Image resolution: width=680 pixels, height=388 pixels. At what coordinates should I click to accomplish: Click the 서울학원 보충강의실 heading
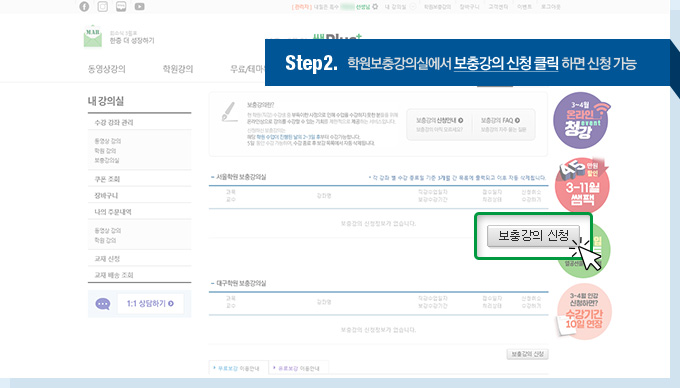pyautogui.click(x=241, y=177)
